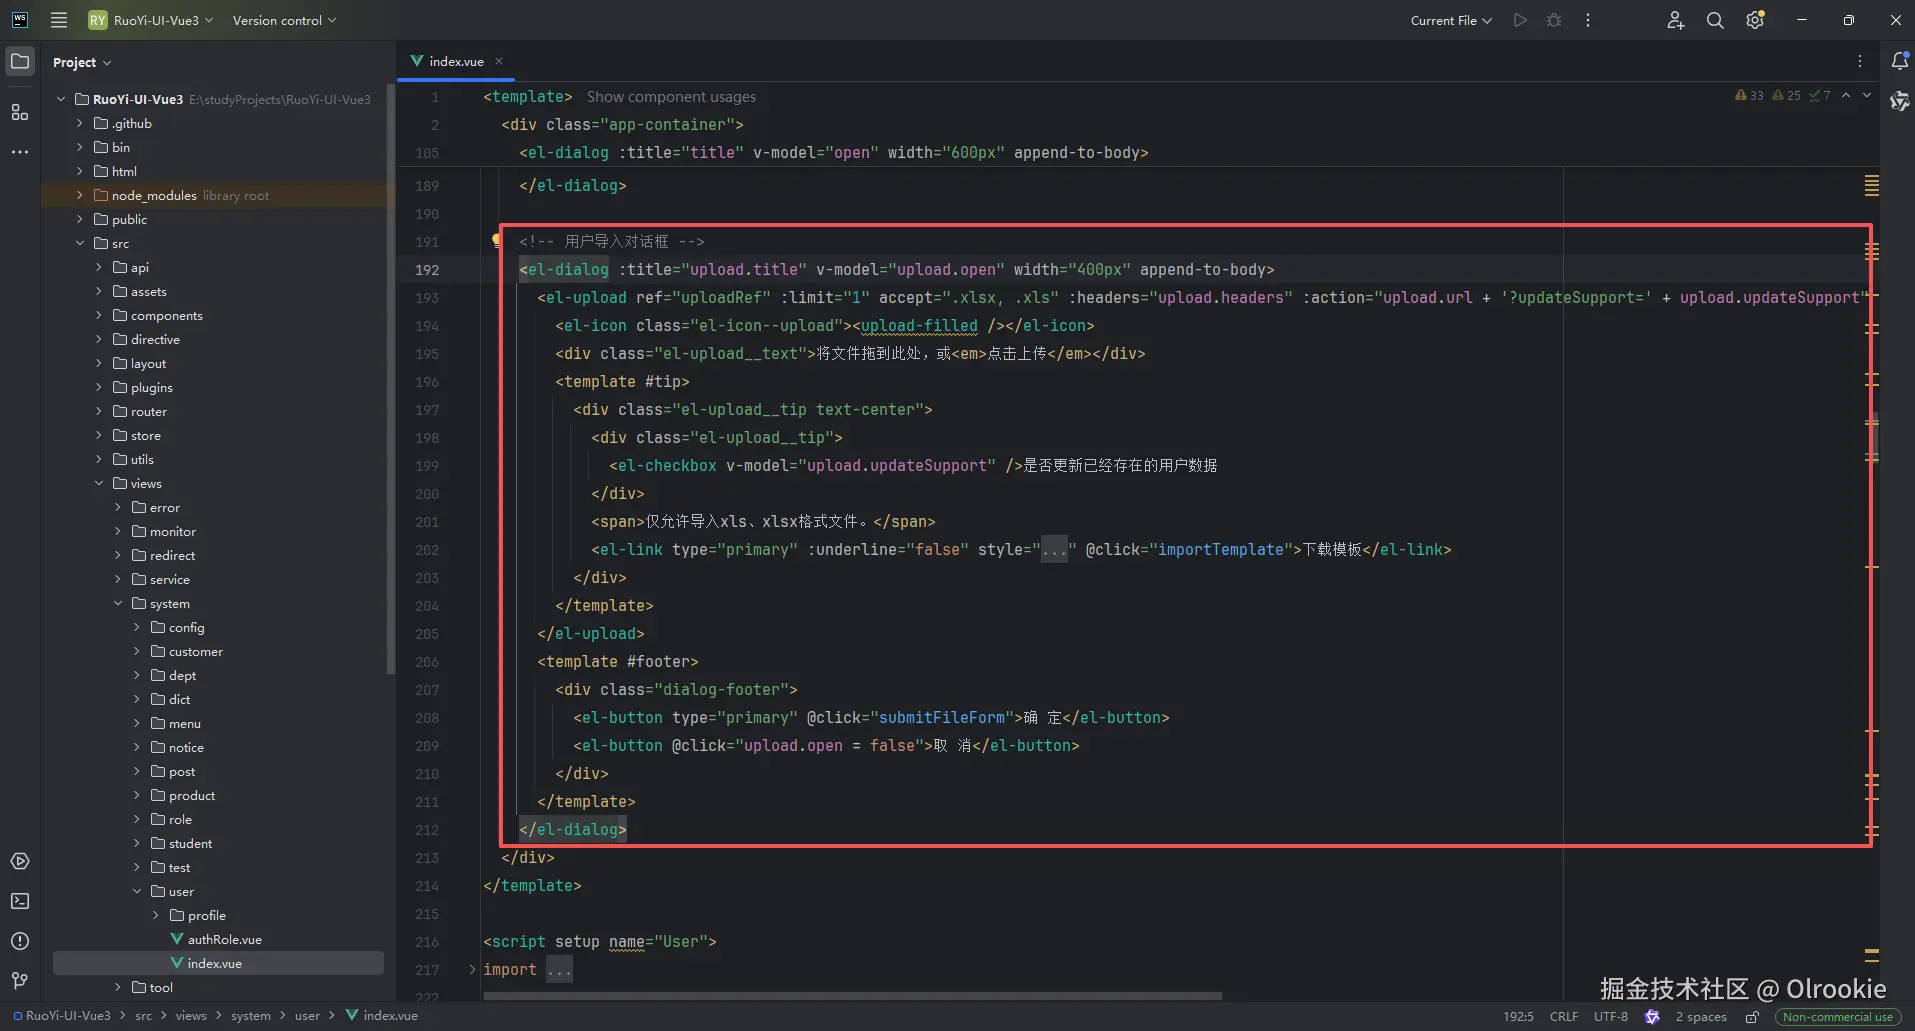Image resolution: width=1915 pixels, height=1031 pixels.
Task: Click the intention lightbulb on line 191
Action: click(x=496, y=240)
